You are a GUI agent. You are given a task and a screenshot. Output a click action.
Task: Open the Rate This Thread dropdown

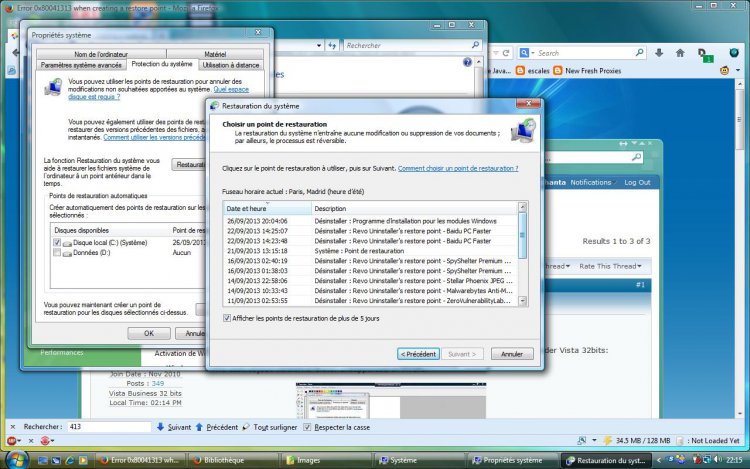610,266
